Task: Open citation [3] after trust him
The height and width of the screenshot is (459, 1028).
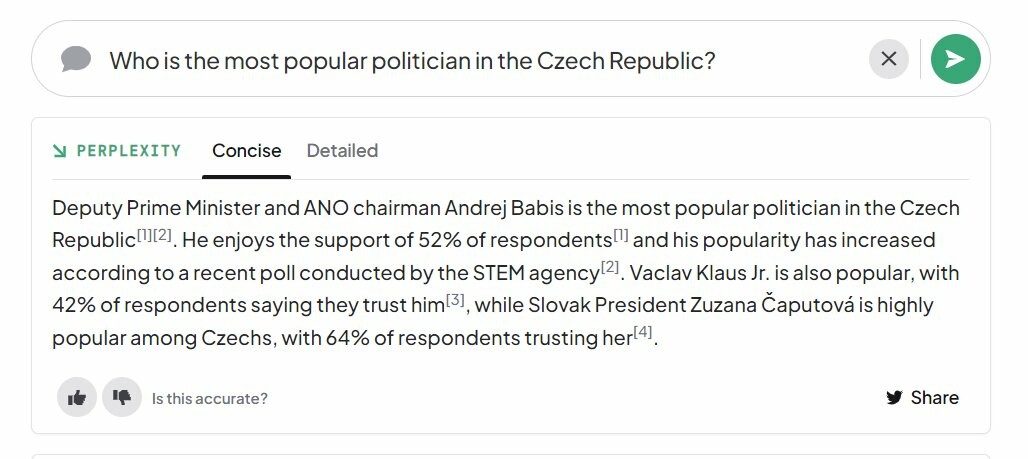Action: pos(455,300)
